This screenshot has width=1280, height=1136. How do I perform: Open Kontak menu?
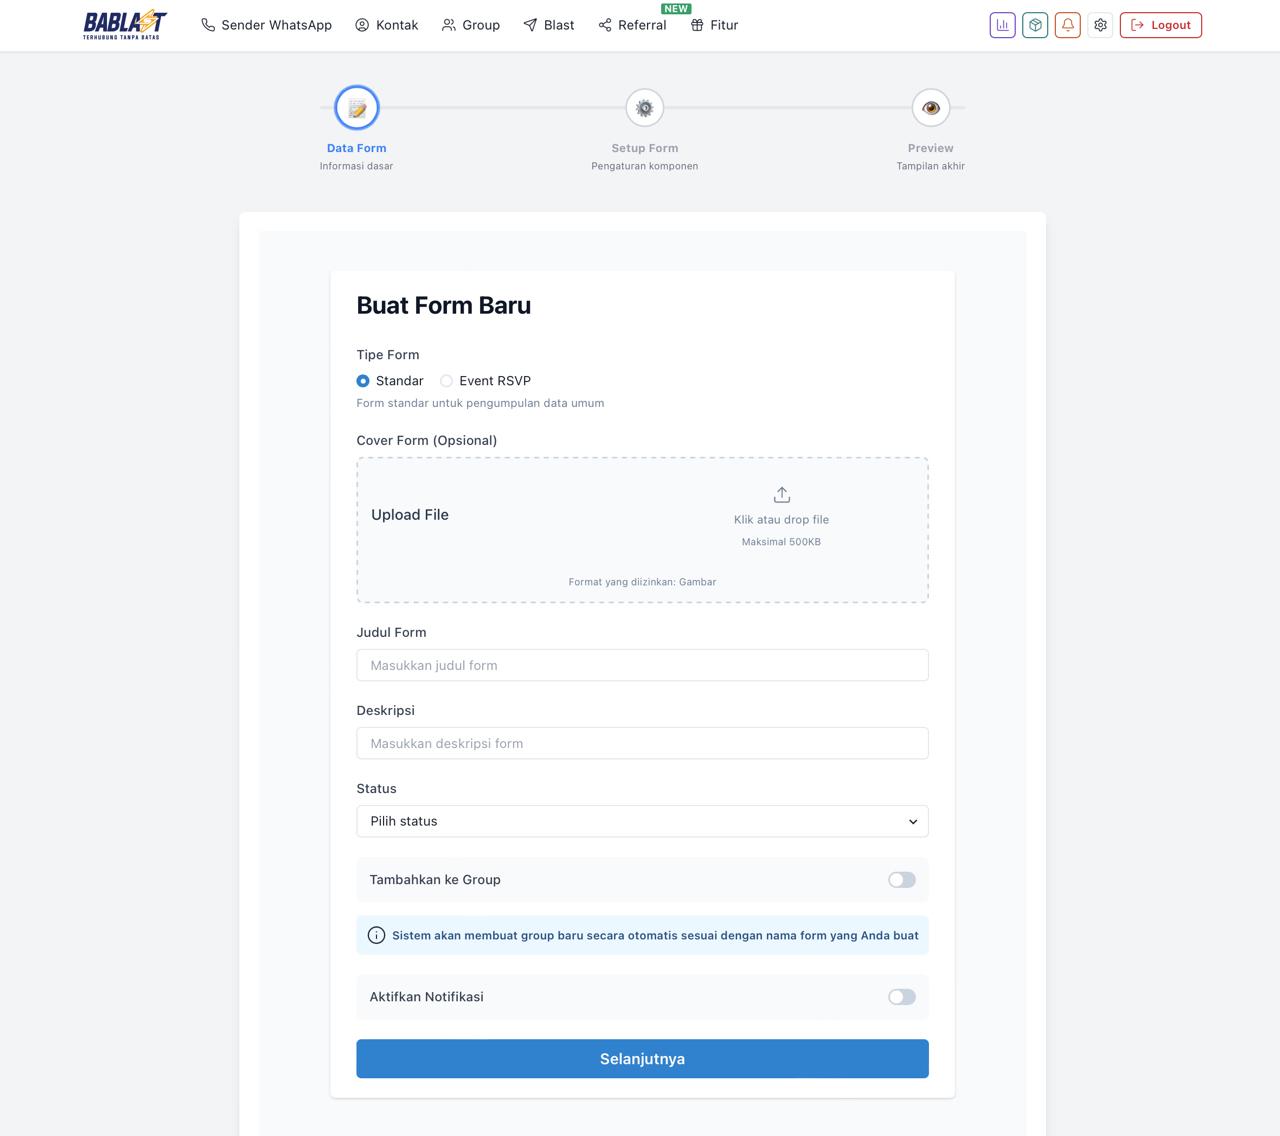(387, 25)
